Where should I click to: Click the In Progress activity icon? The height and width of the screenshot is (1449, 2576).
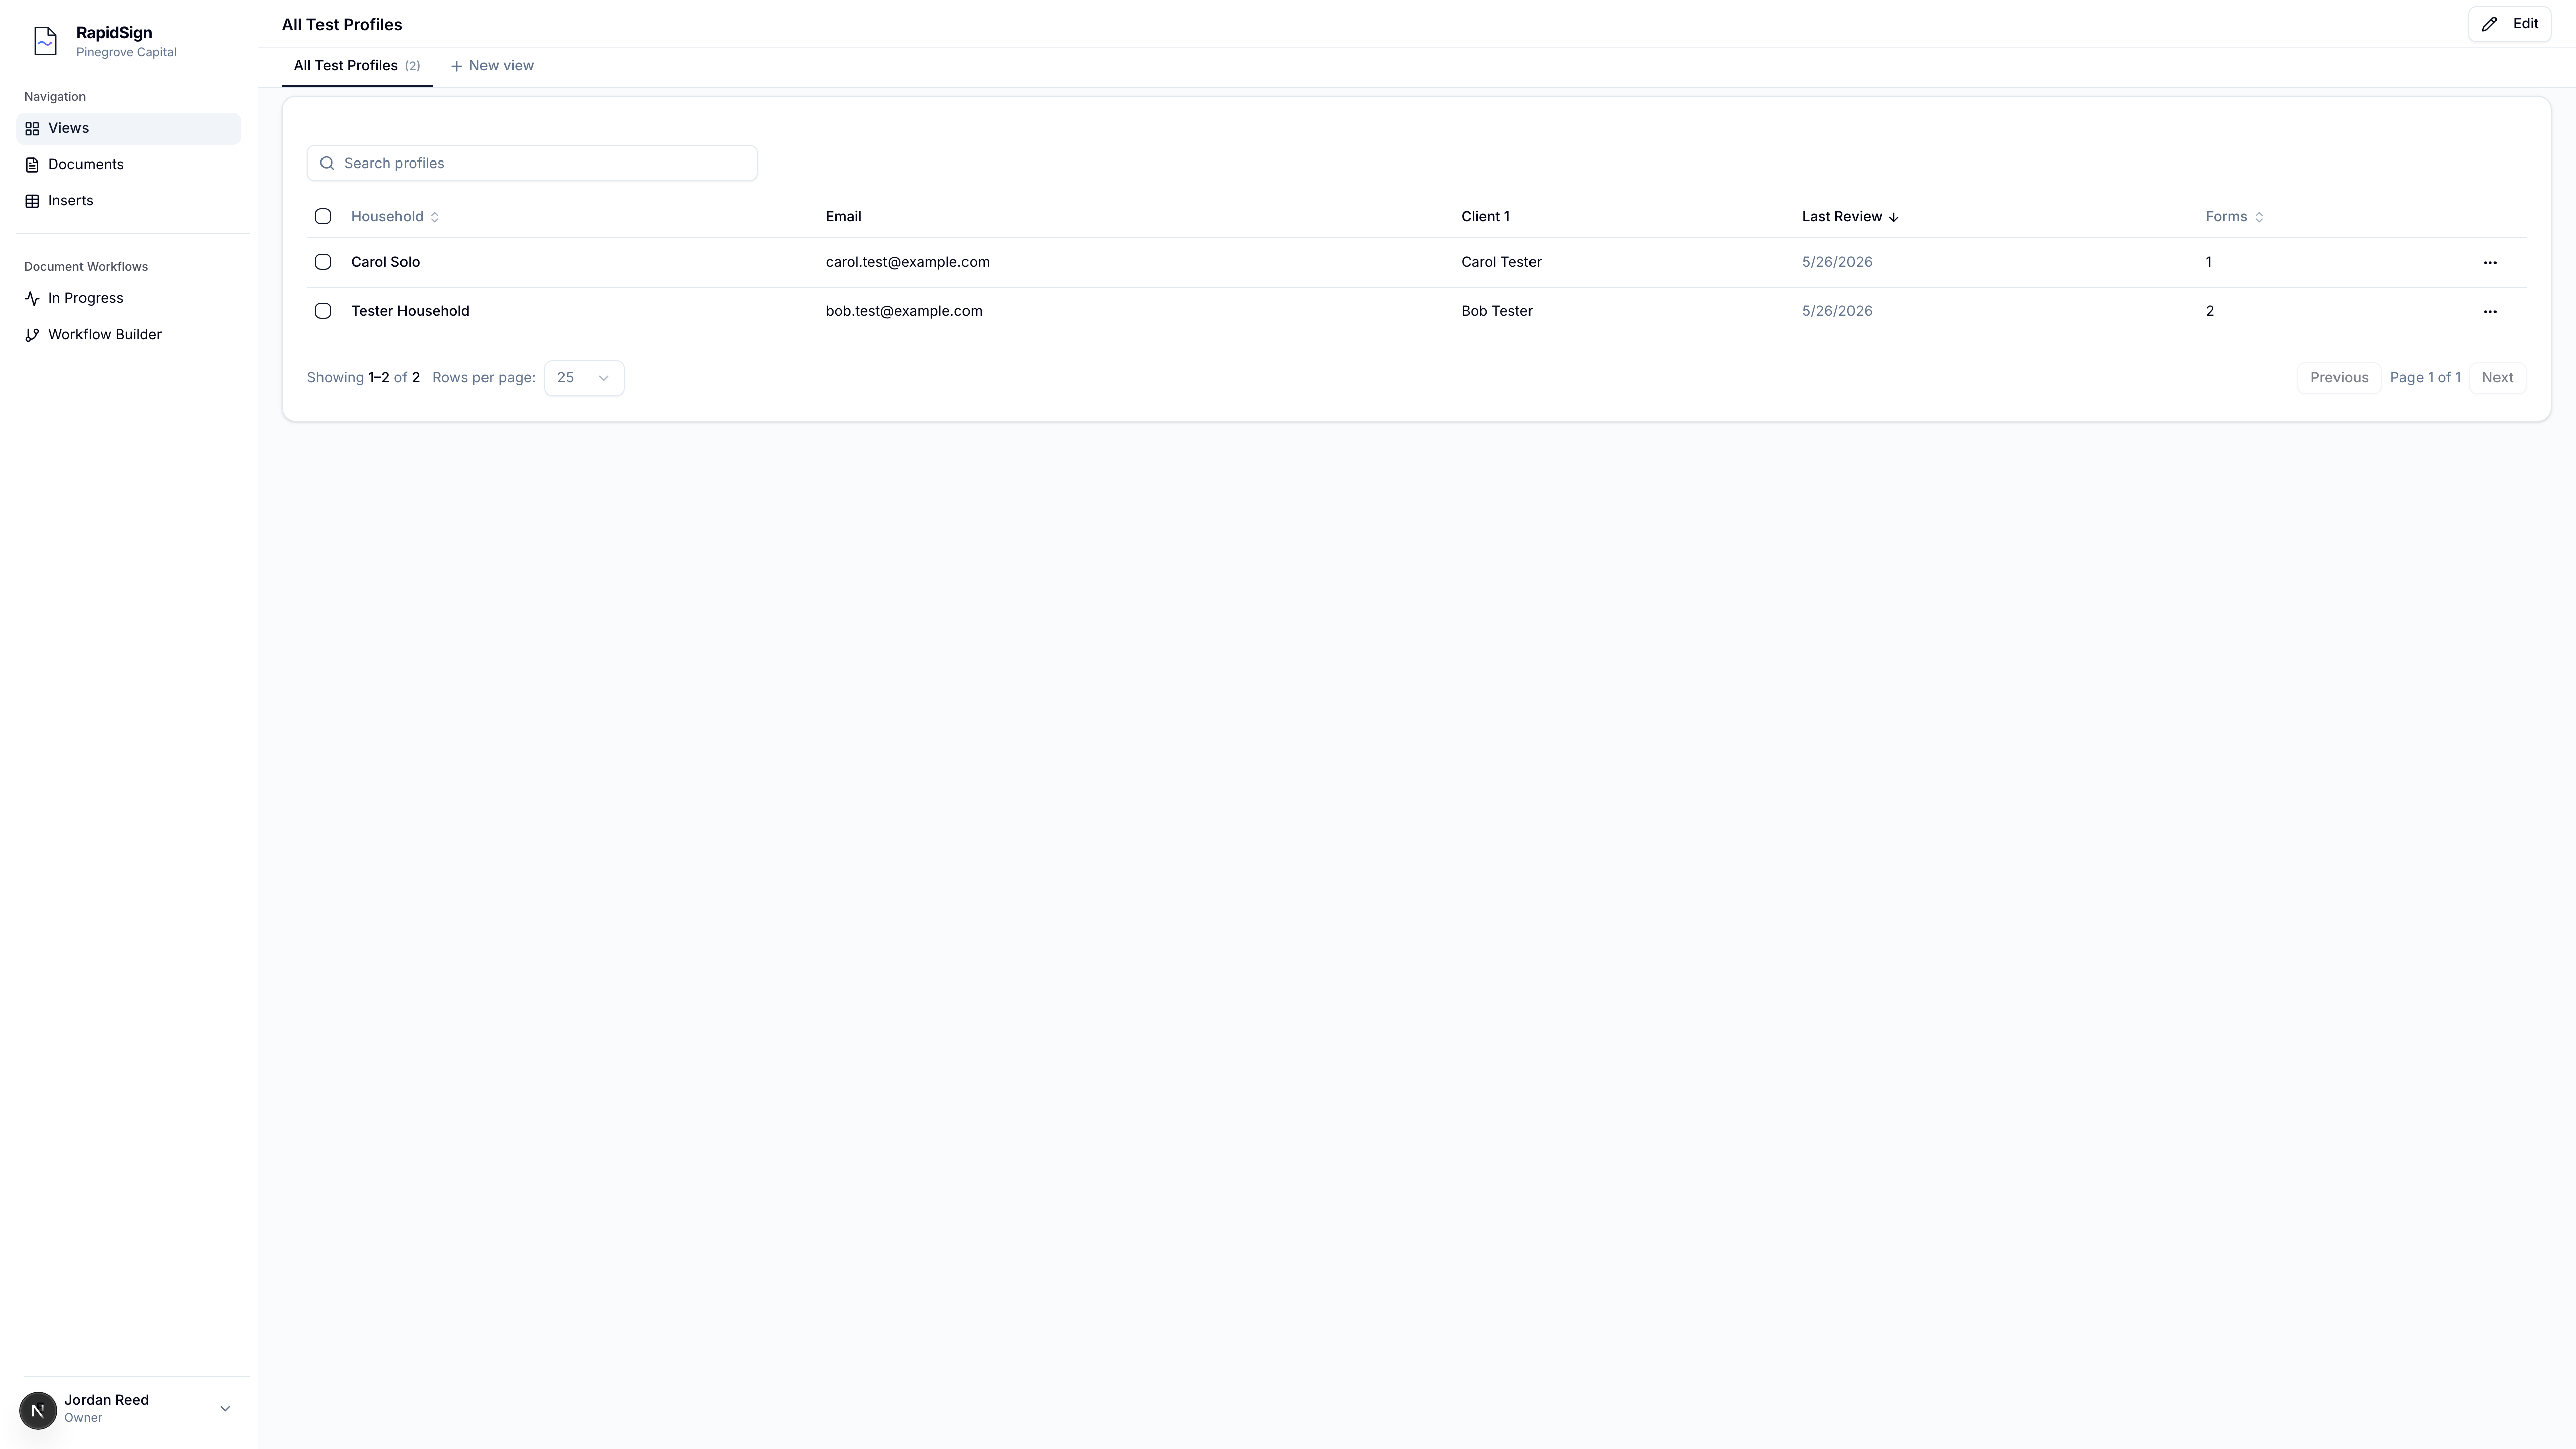[x=32, y=299]
